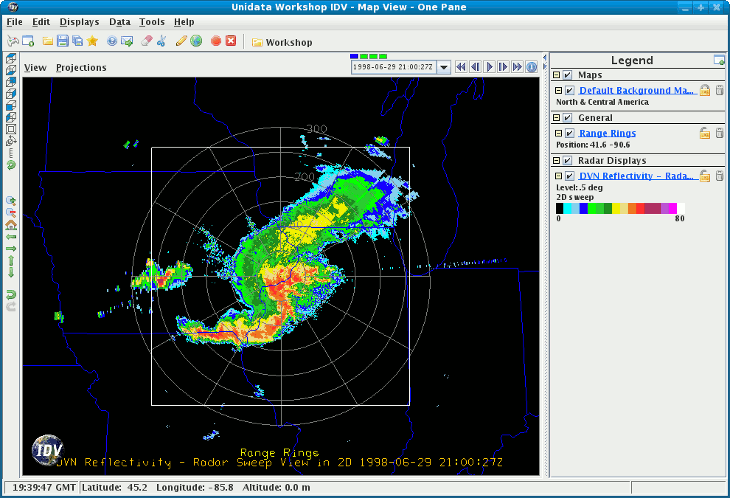Viewport: 730px width, 498px height.
Task: Collapse the Radar Displays category
Action: [x=557, y=160]
